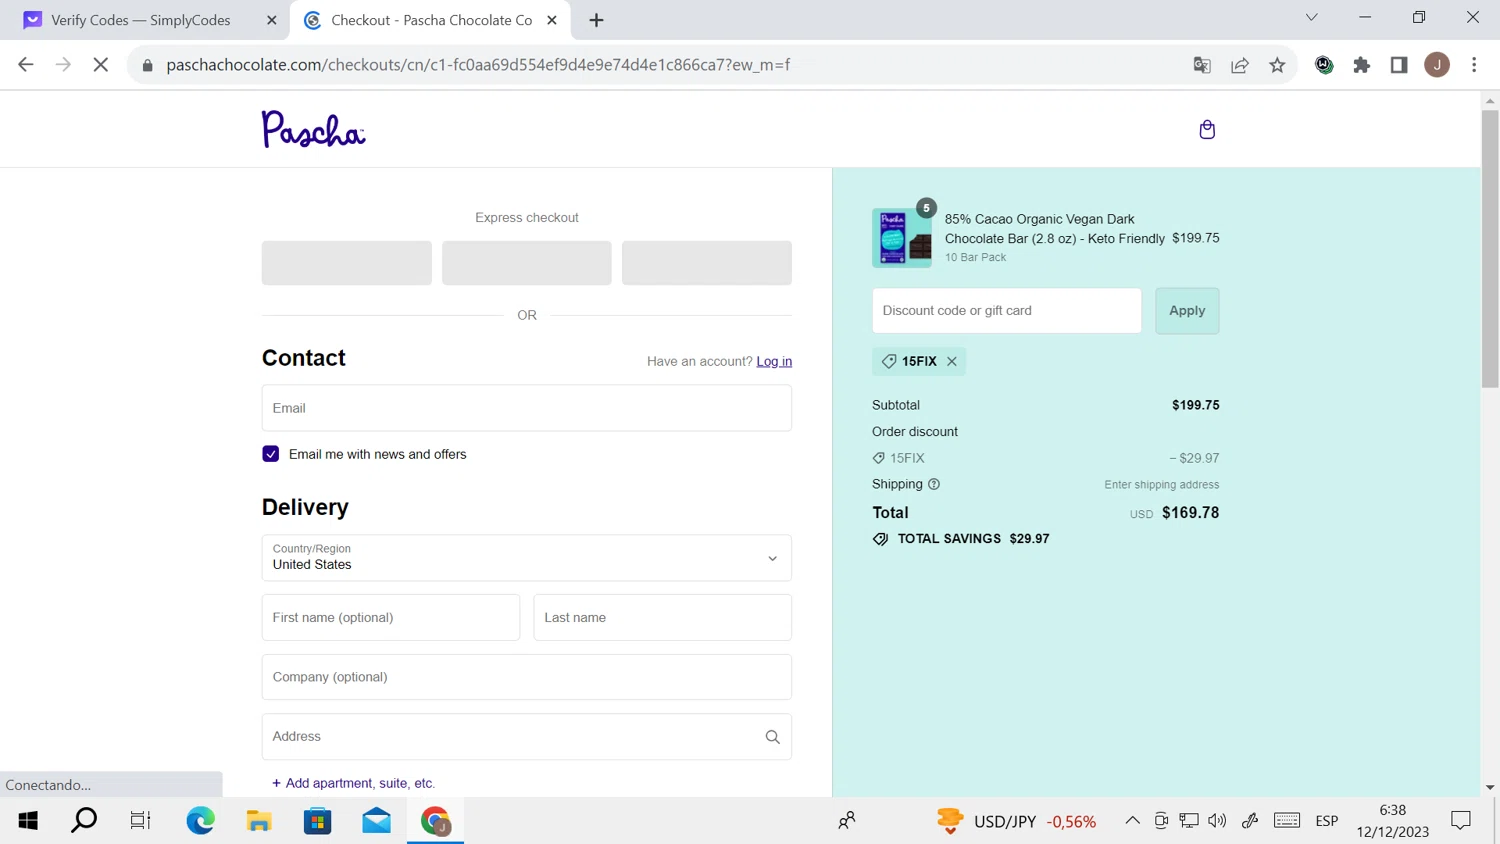
Task: Click the Chrome icon on the taskbar
Action: (x=435, y=821)
